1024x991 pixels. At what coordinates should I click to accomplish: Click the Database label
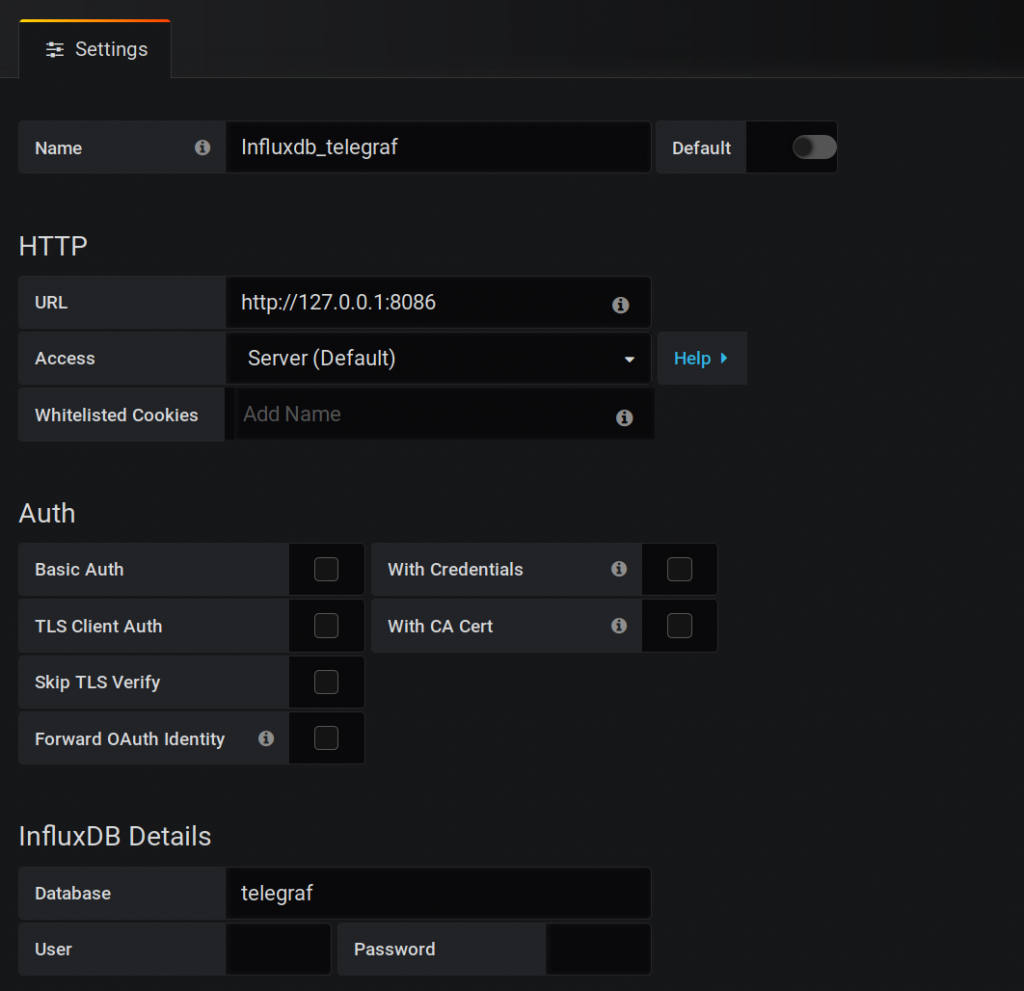[x=72, y=893]
